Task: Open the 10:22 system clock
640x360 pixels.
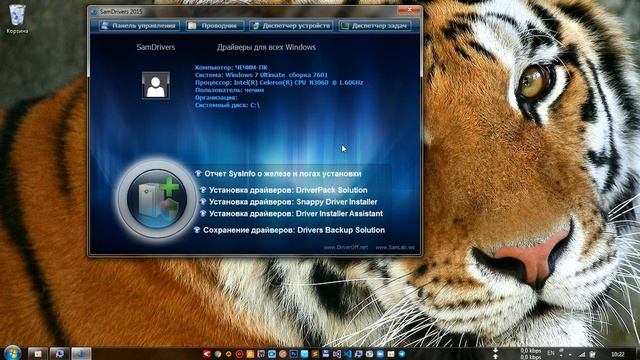Action: click(618, 354)
